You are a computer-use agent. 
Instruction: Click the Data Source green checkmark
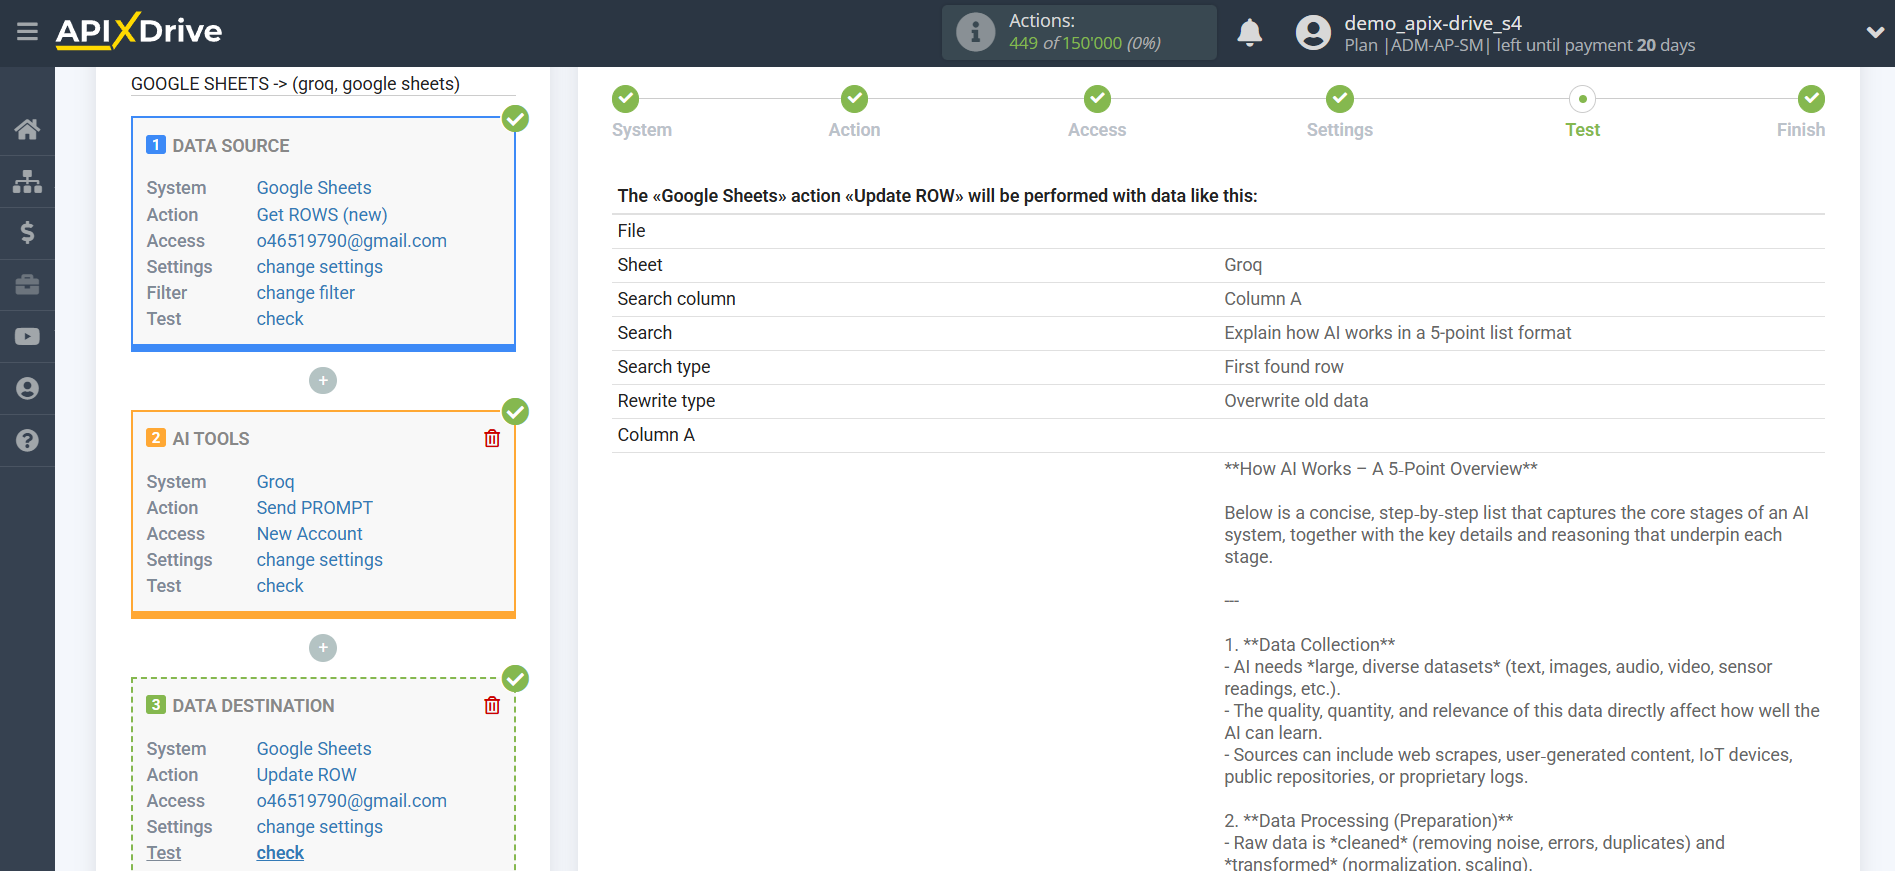pos(515,119)
